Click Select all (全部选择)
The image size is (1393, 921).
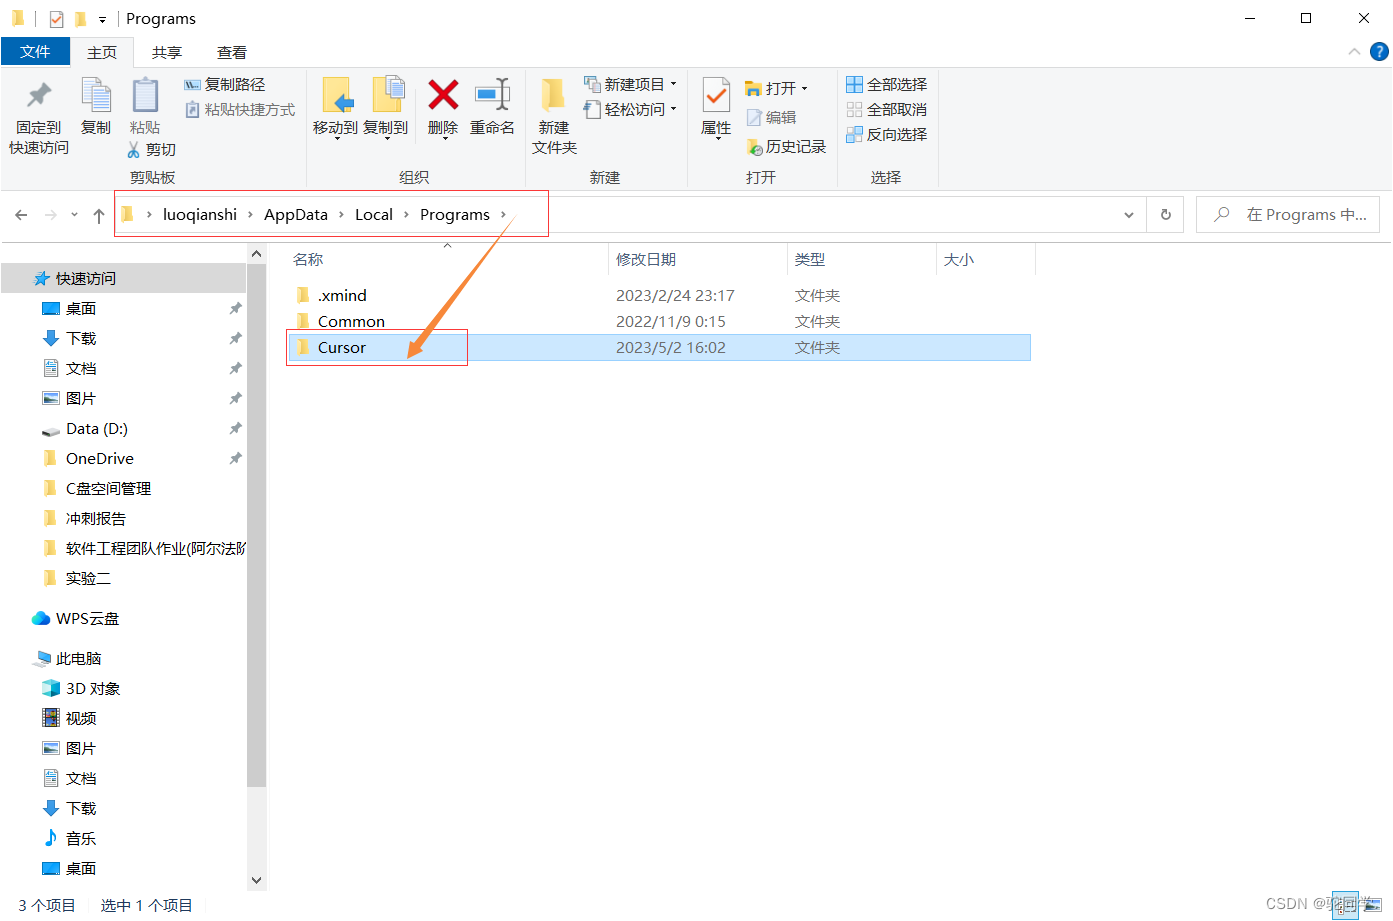887,85
